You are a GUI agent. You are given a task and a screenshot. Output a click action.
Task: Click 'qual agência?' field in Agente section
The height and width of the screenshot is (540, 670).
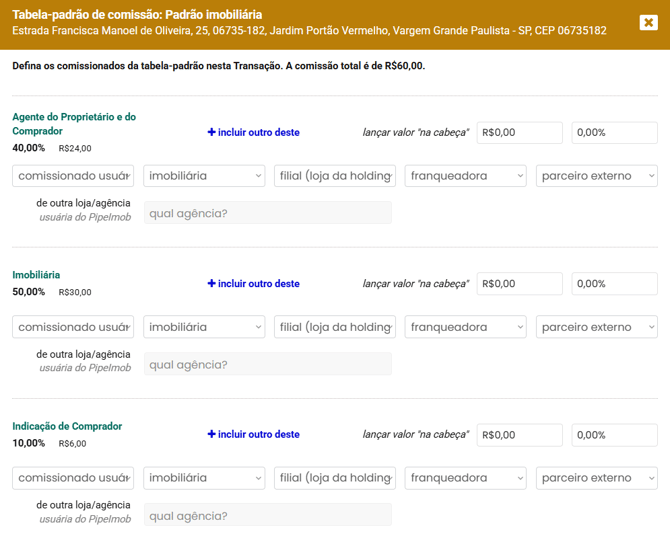point(267,213)
